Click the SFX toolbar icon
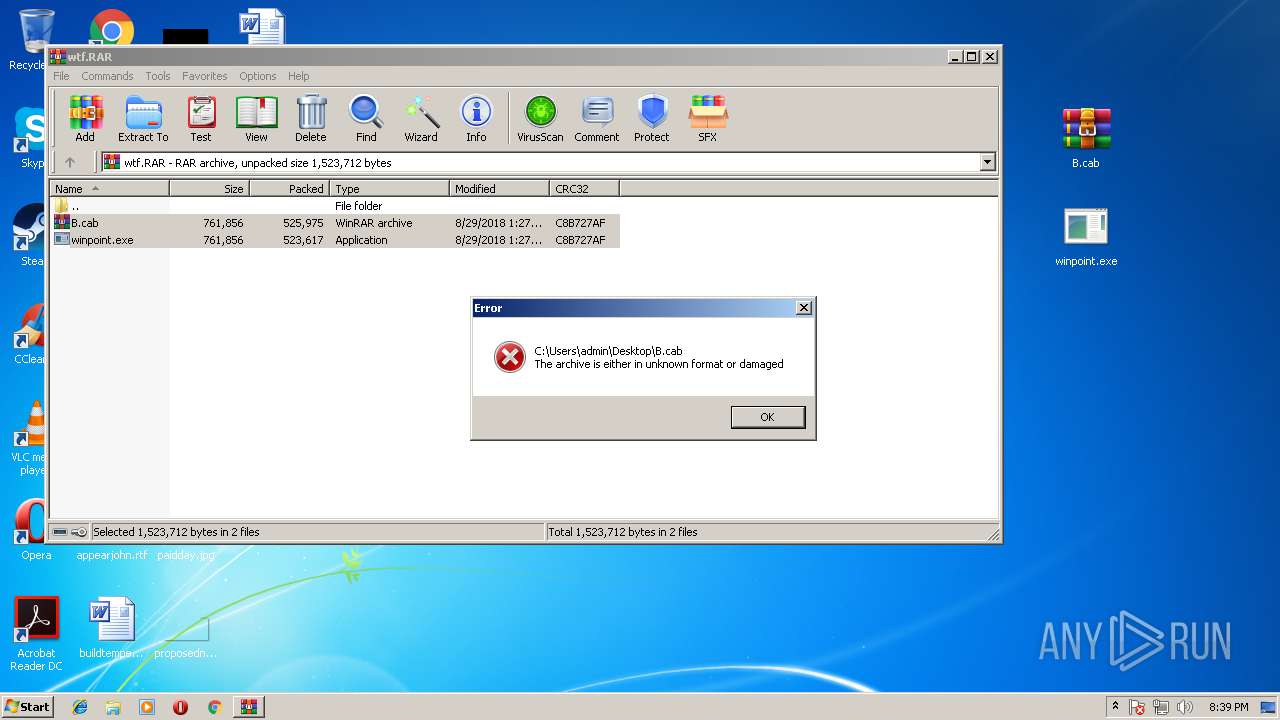Screen dimensions: 1280x720 [708, 119]
